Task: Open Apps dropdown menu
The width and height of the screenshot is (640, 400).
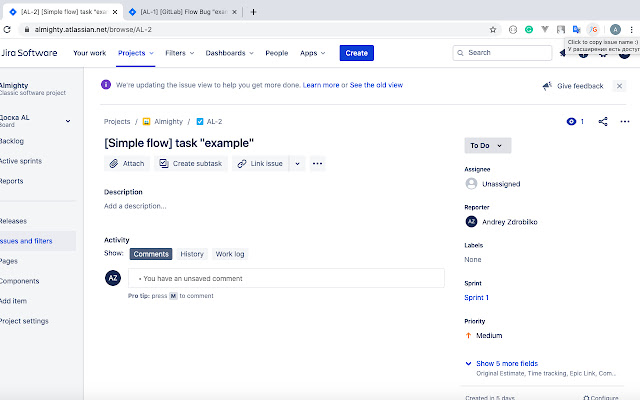Action: [x=313, y=53]
